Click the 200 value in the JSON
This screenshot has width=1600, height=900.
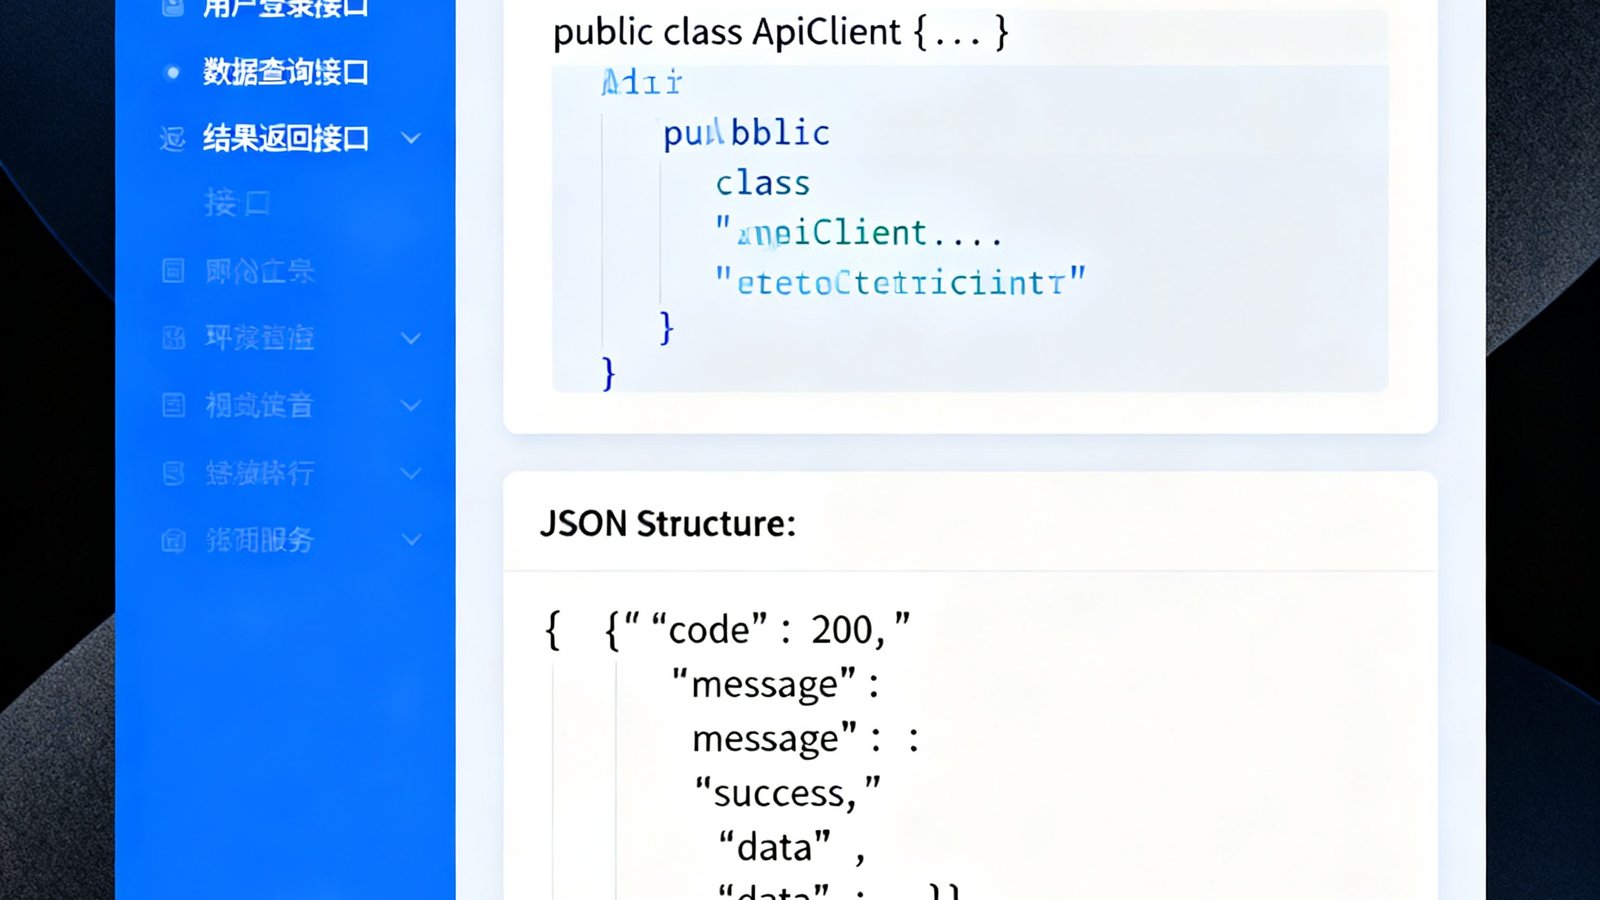click(842, 630)
